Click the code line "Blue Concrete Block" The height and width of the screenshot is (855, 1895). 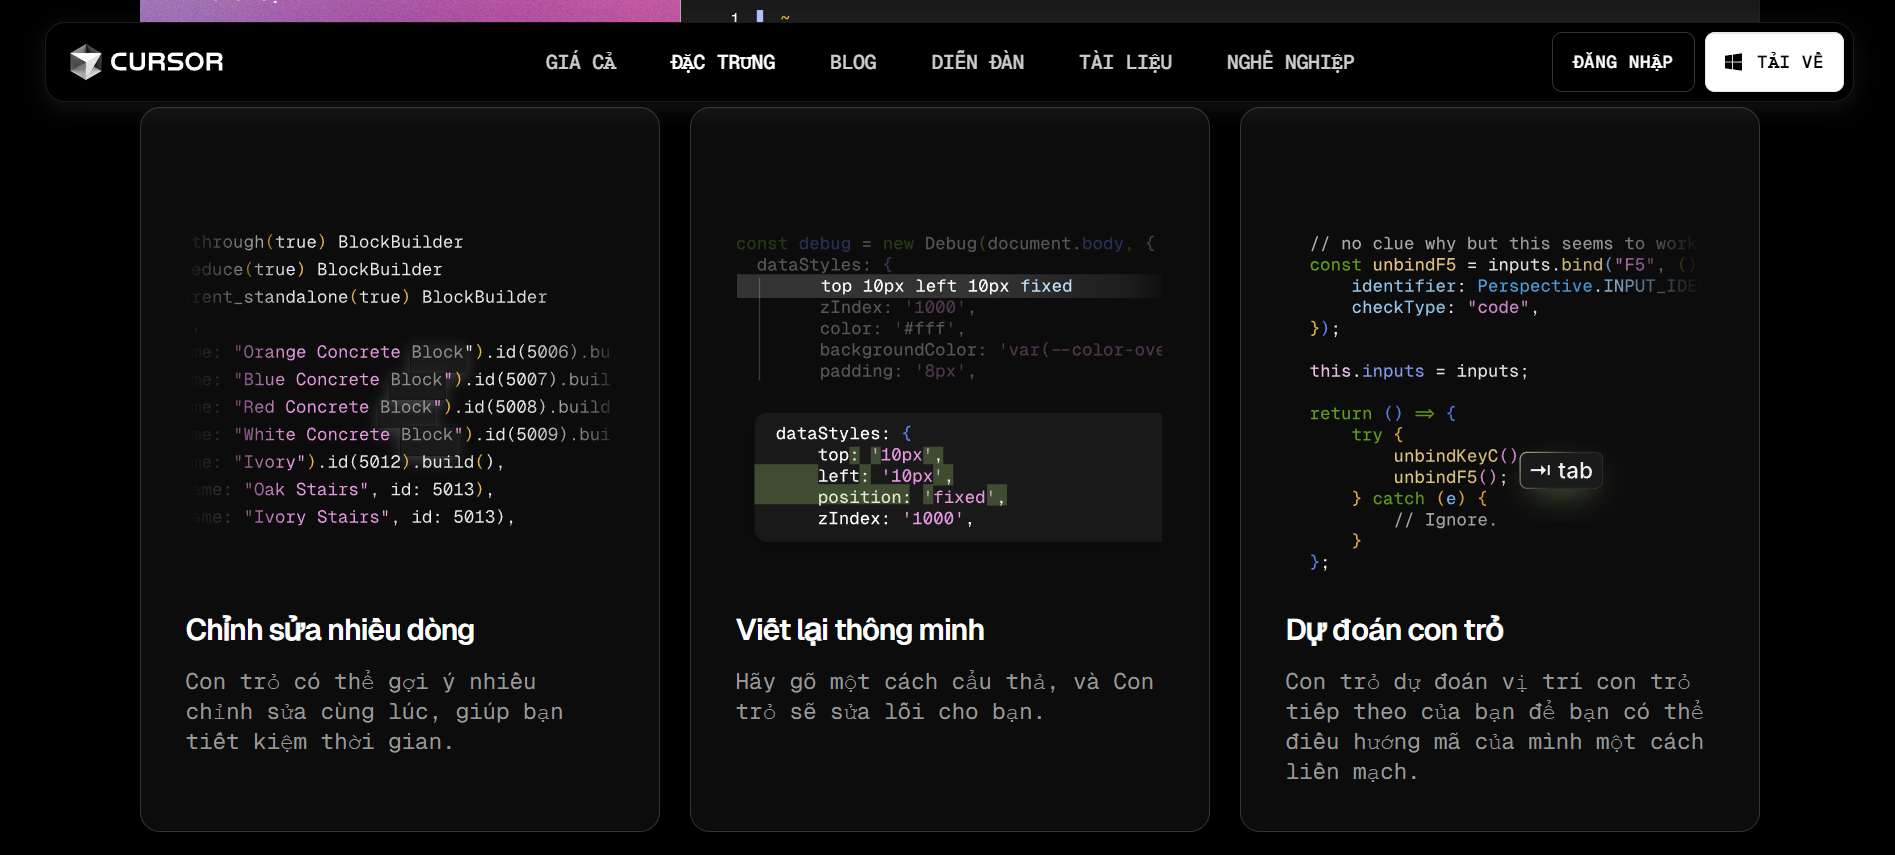click(x=402, y=380)
